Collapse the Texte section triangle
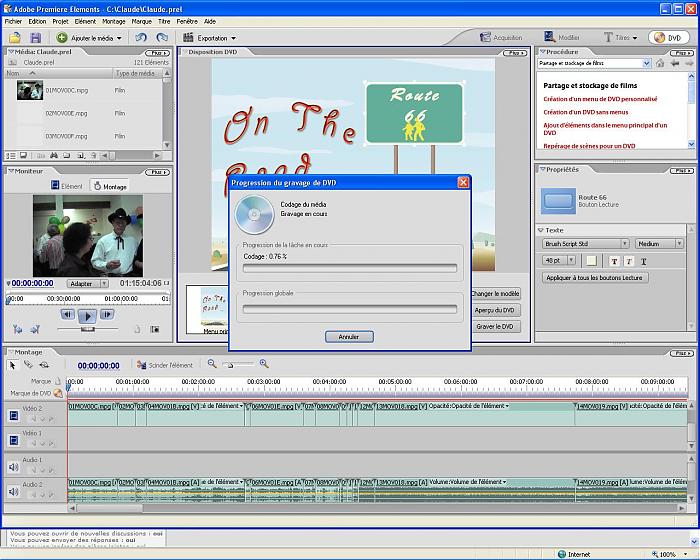The width and height of the screenshot is (700, 560). pyautogui.click(x=541, y=230)
